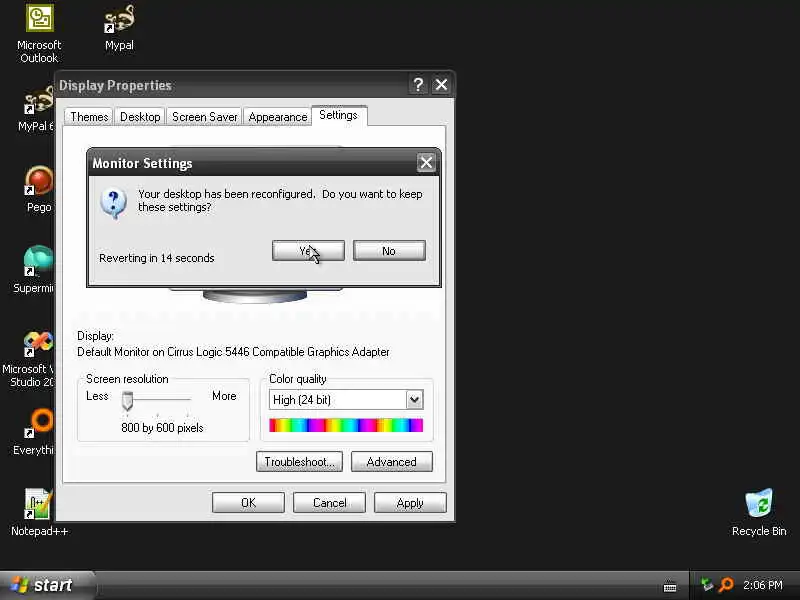The height and width of the screenshot is (600, 800).
Task: Click Cancel in Display Properties
Action: (x=329, y=503)
